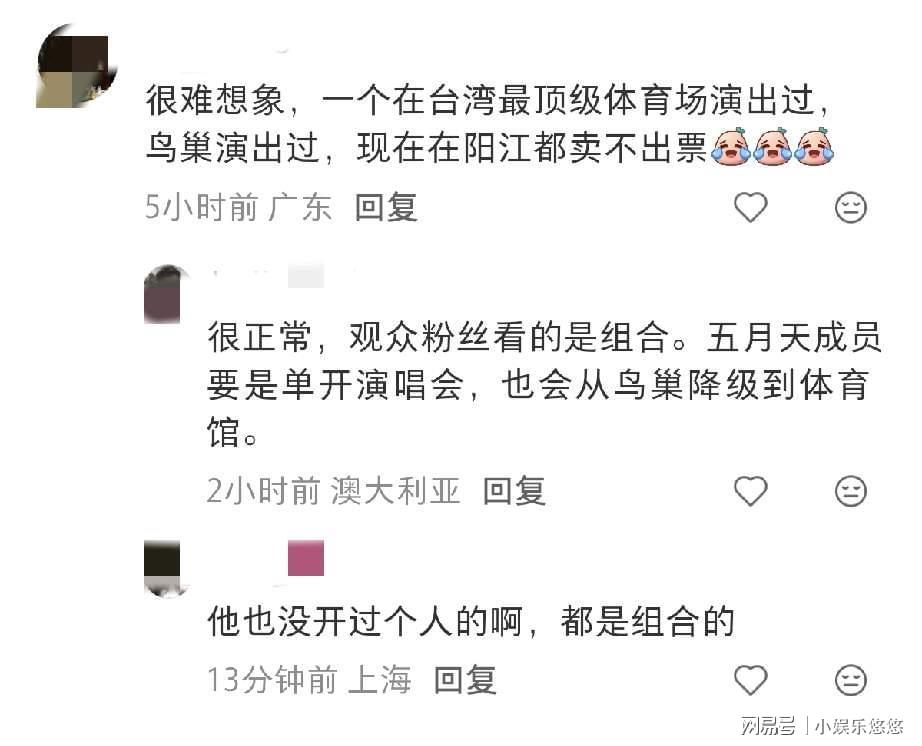Click the reply text mentioning 五月天成员
The height and width of the screenshot is (746, 922).
pyautogui.click(x=544, y=384)
